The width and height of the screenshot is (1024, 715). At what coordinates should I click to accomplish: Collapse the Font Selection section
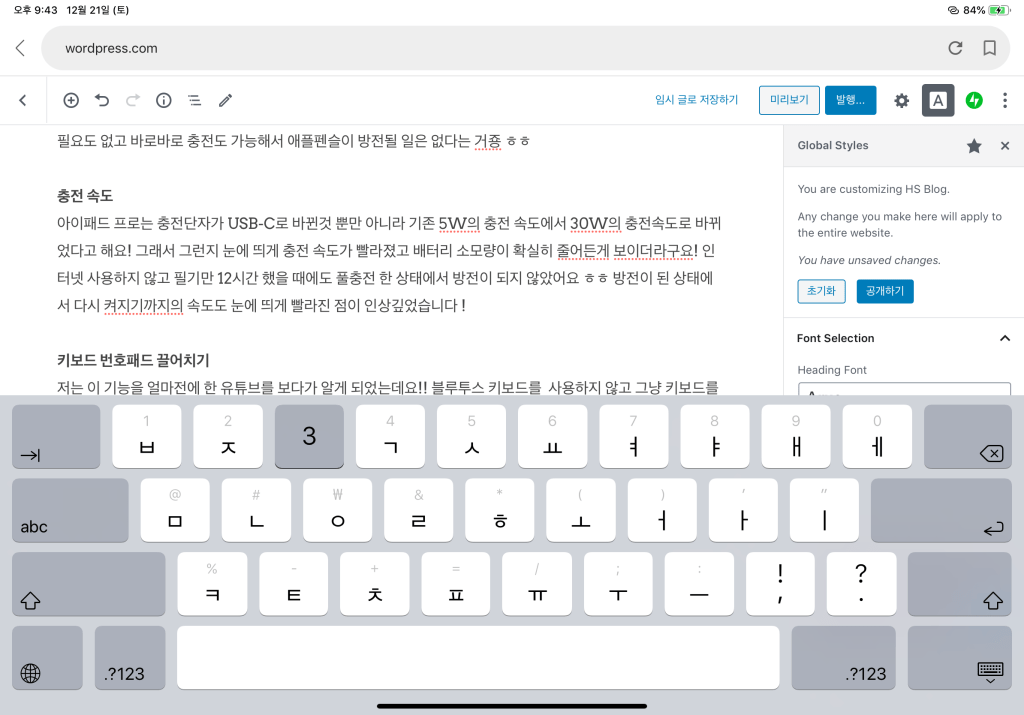[1005, 338]
